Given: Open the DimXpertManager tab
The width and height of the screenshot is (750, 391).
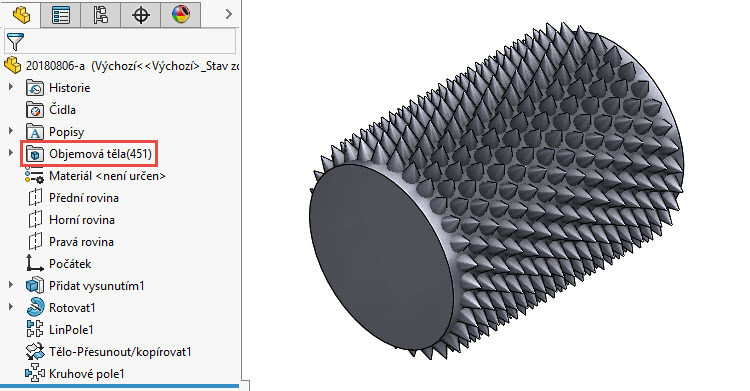Looking at the screenshot, I should click(141, 14).
